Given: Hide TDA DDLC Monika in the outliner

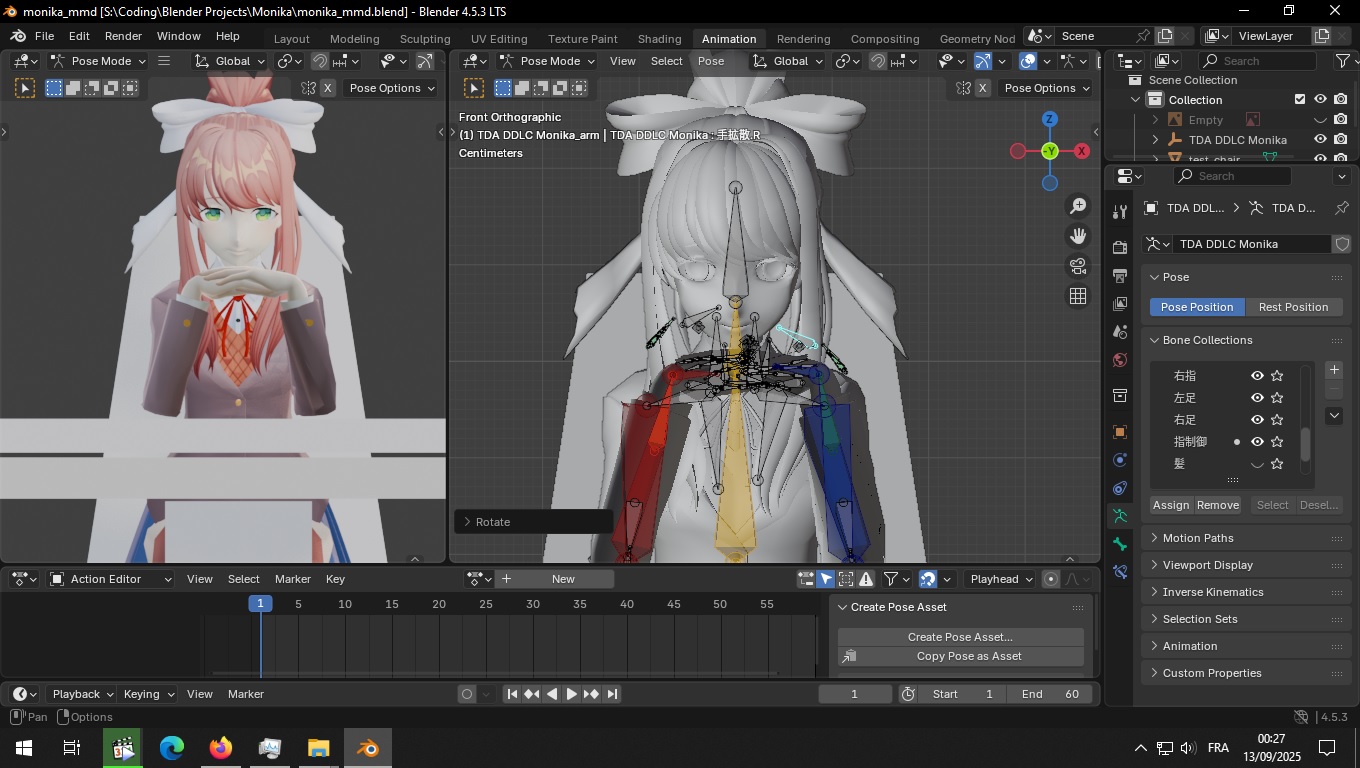Looking at the screenshot, I should 1320,140.
